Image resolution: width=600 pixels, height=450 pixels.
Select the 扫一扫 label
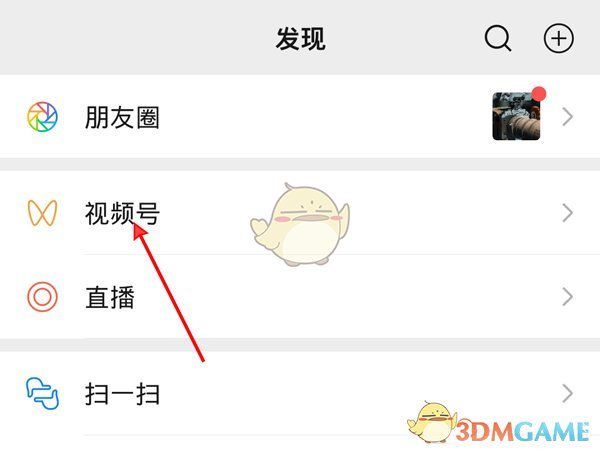click(122, 394)
